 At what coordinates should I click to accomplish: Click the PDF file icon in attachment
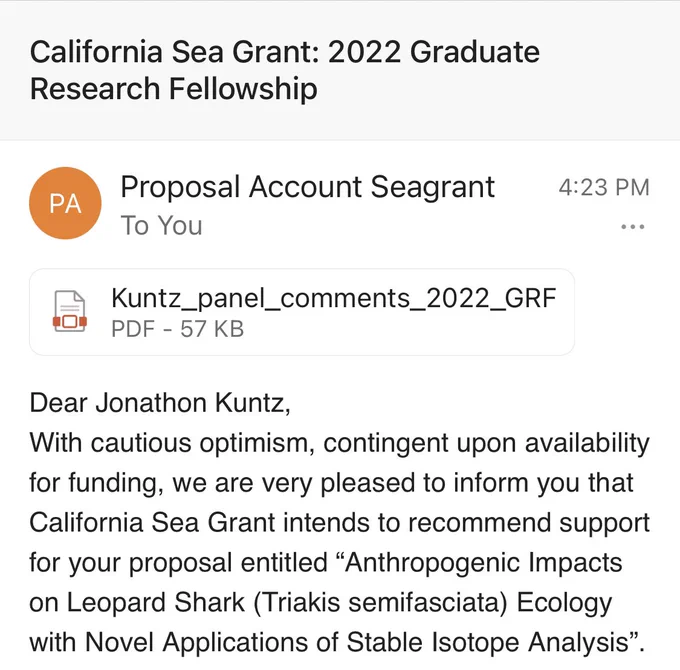tap(69, 311)
